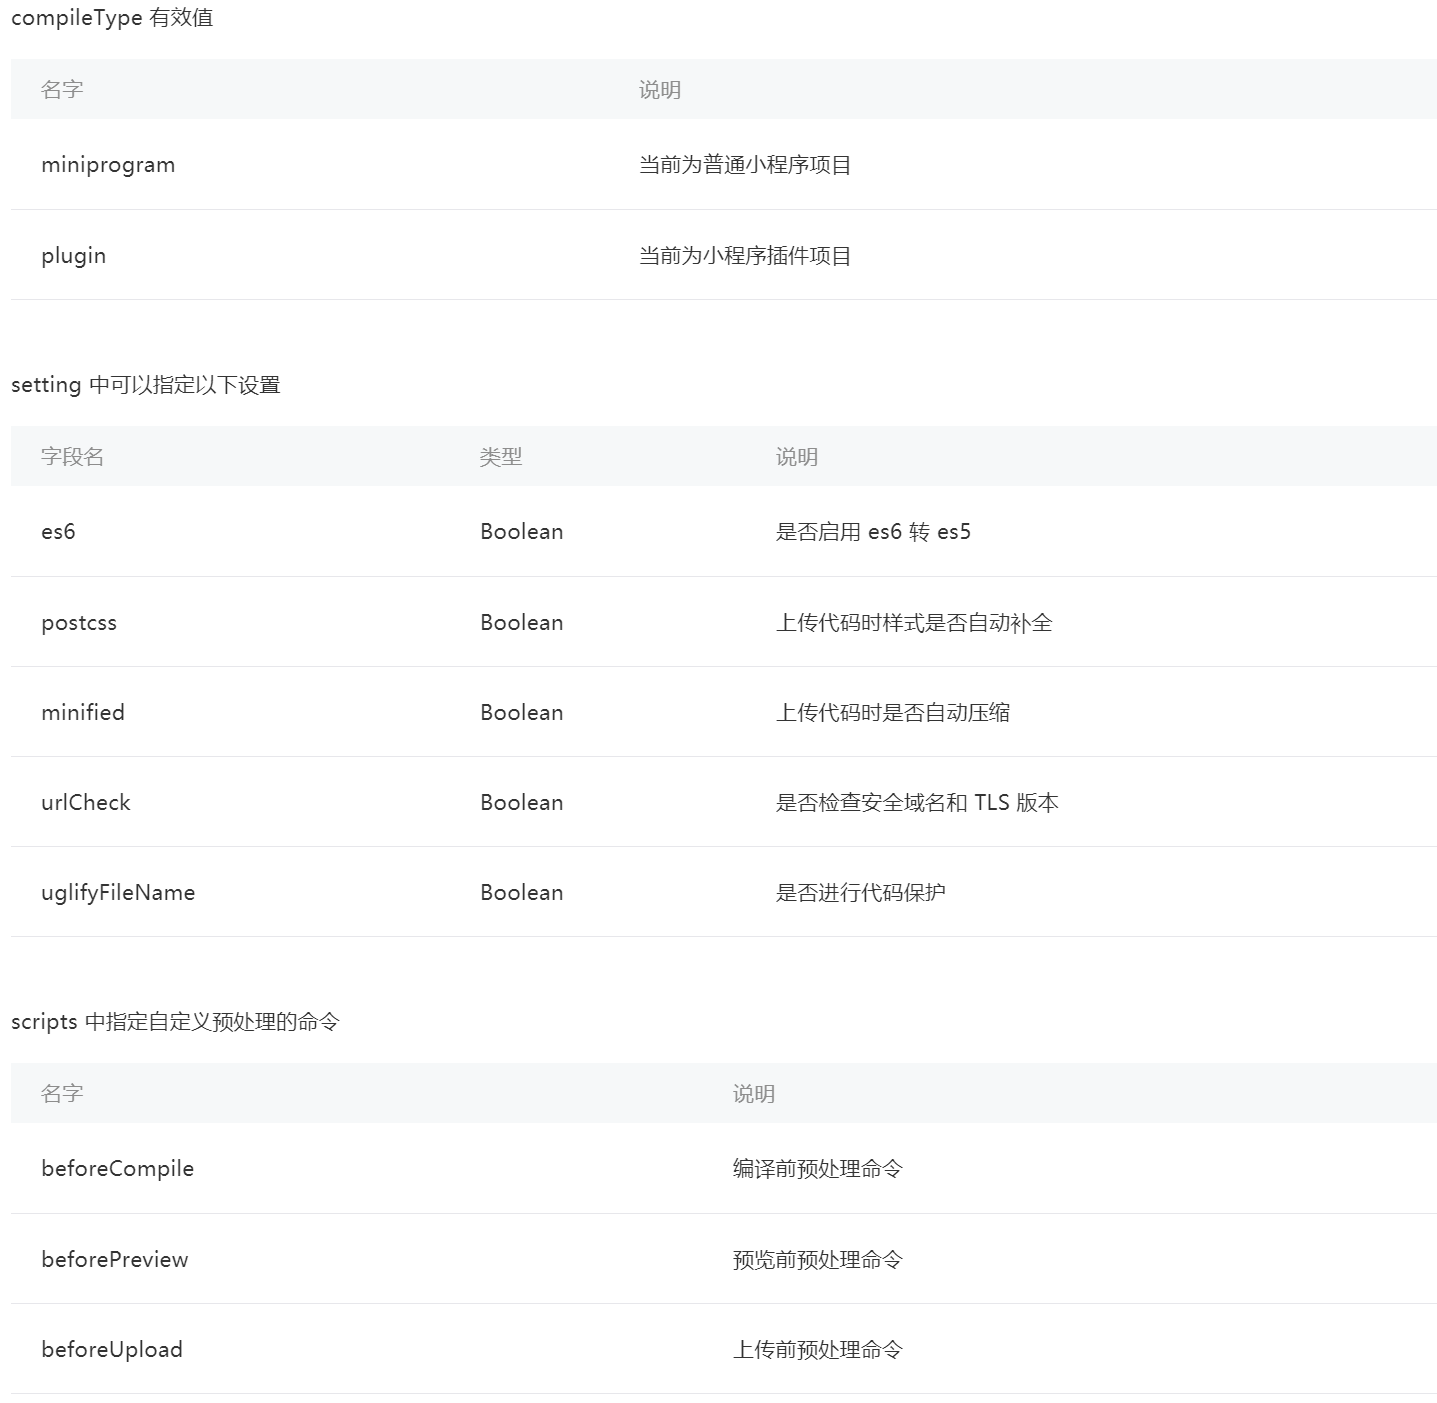
Task: Click Boolean type in uglifyFileName row
Action: [522, 893]
